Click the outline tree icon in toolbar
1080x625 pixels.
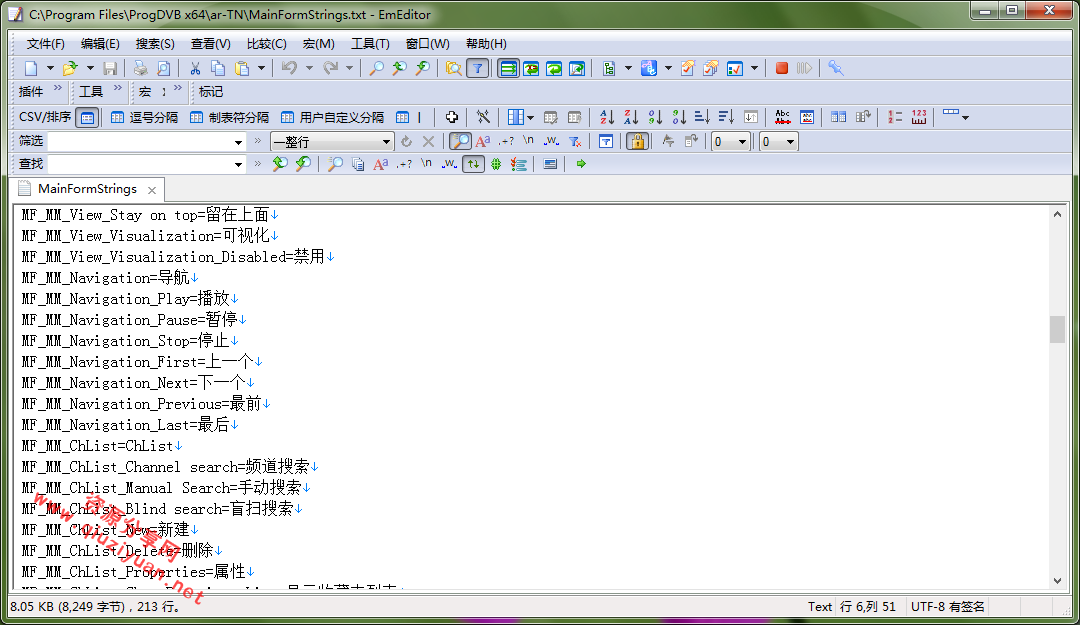pyautogui.click(x=609, y=68)
